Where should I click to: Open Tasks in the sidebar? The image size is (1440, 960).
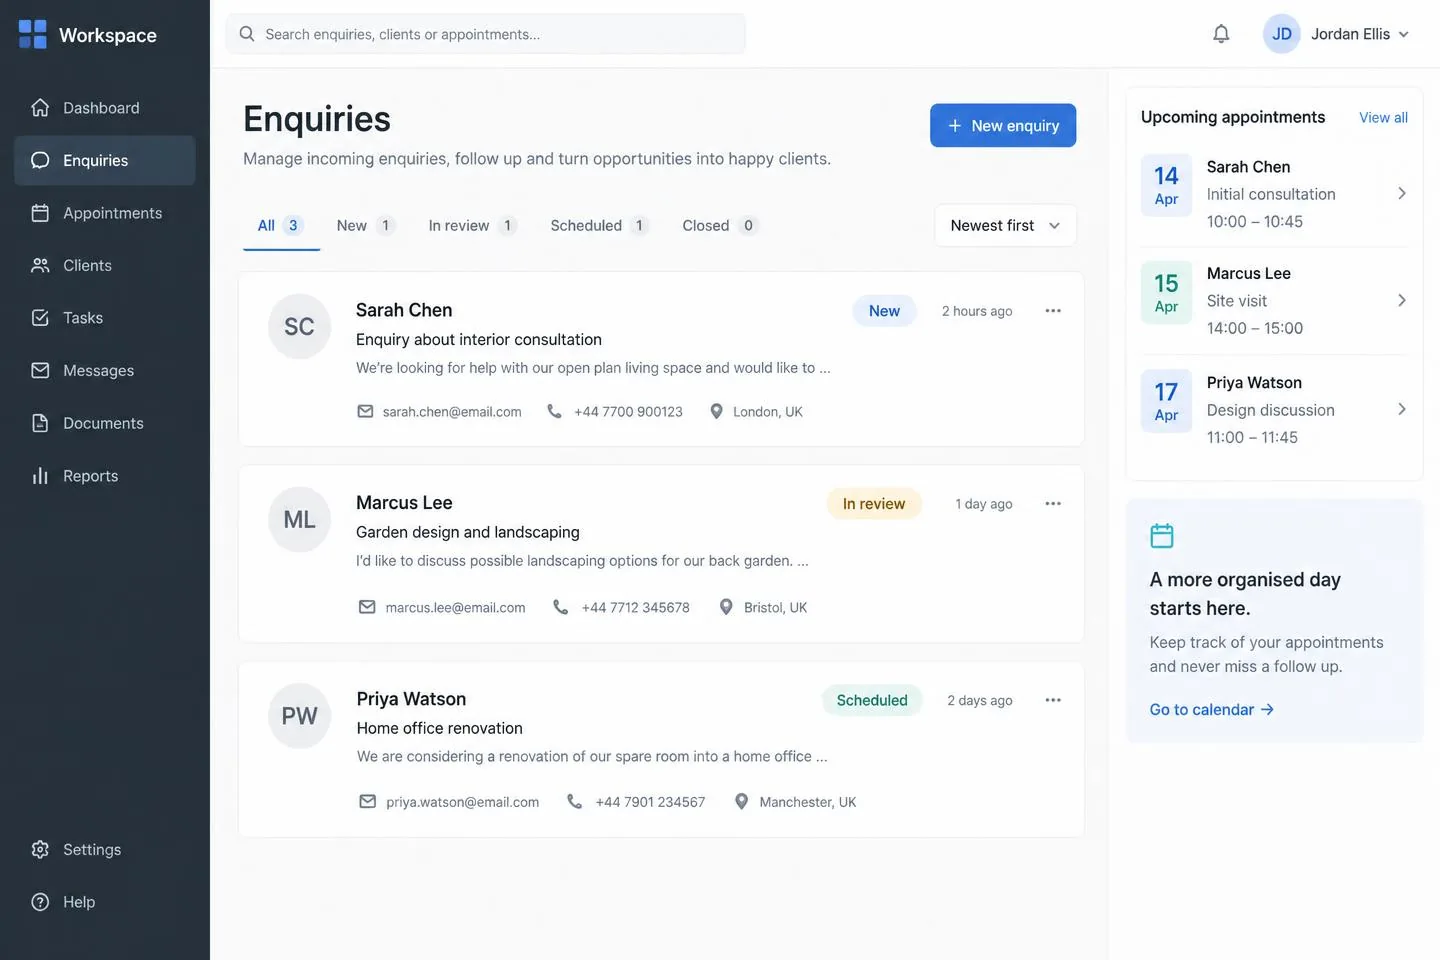point(105,318)
